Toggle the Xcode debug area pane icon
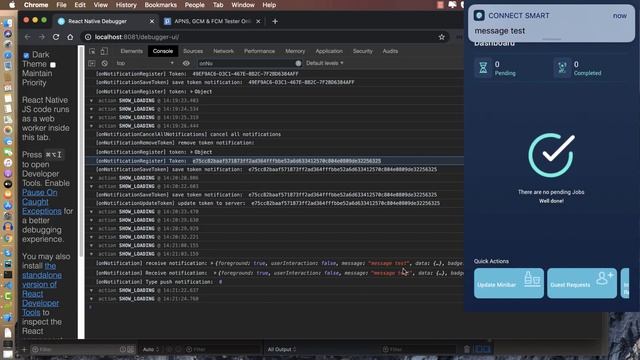Viewport: 640px width, 360px height. (483, 349)
